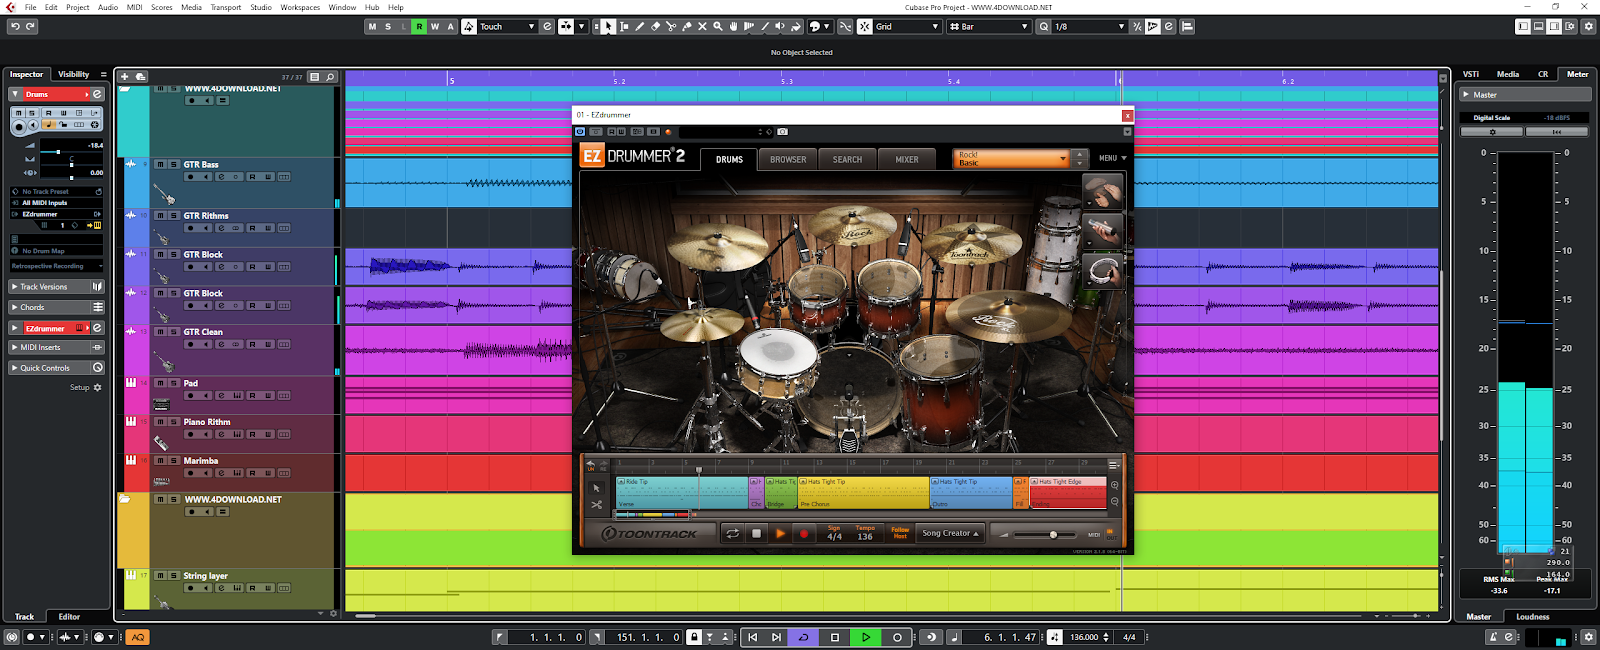Open the Song Creator popup
The width and height of the screenshot is (1600, 650).
[950, 533]
